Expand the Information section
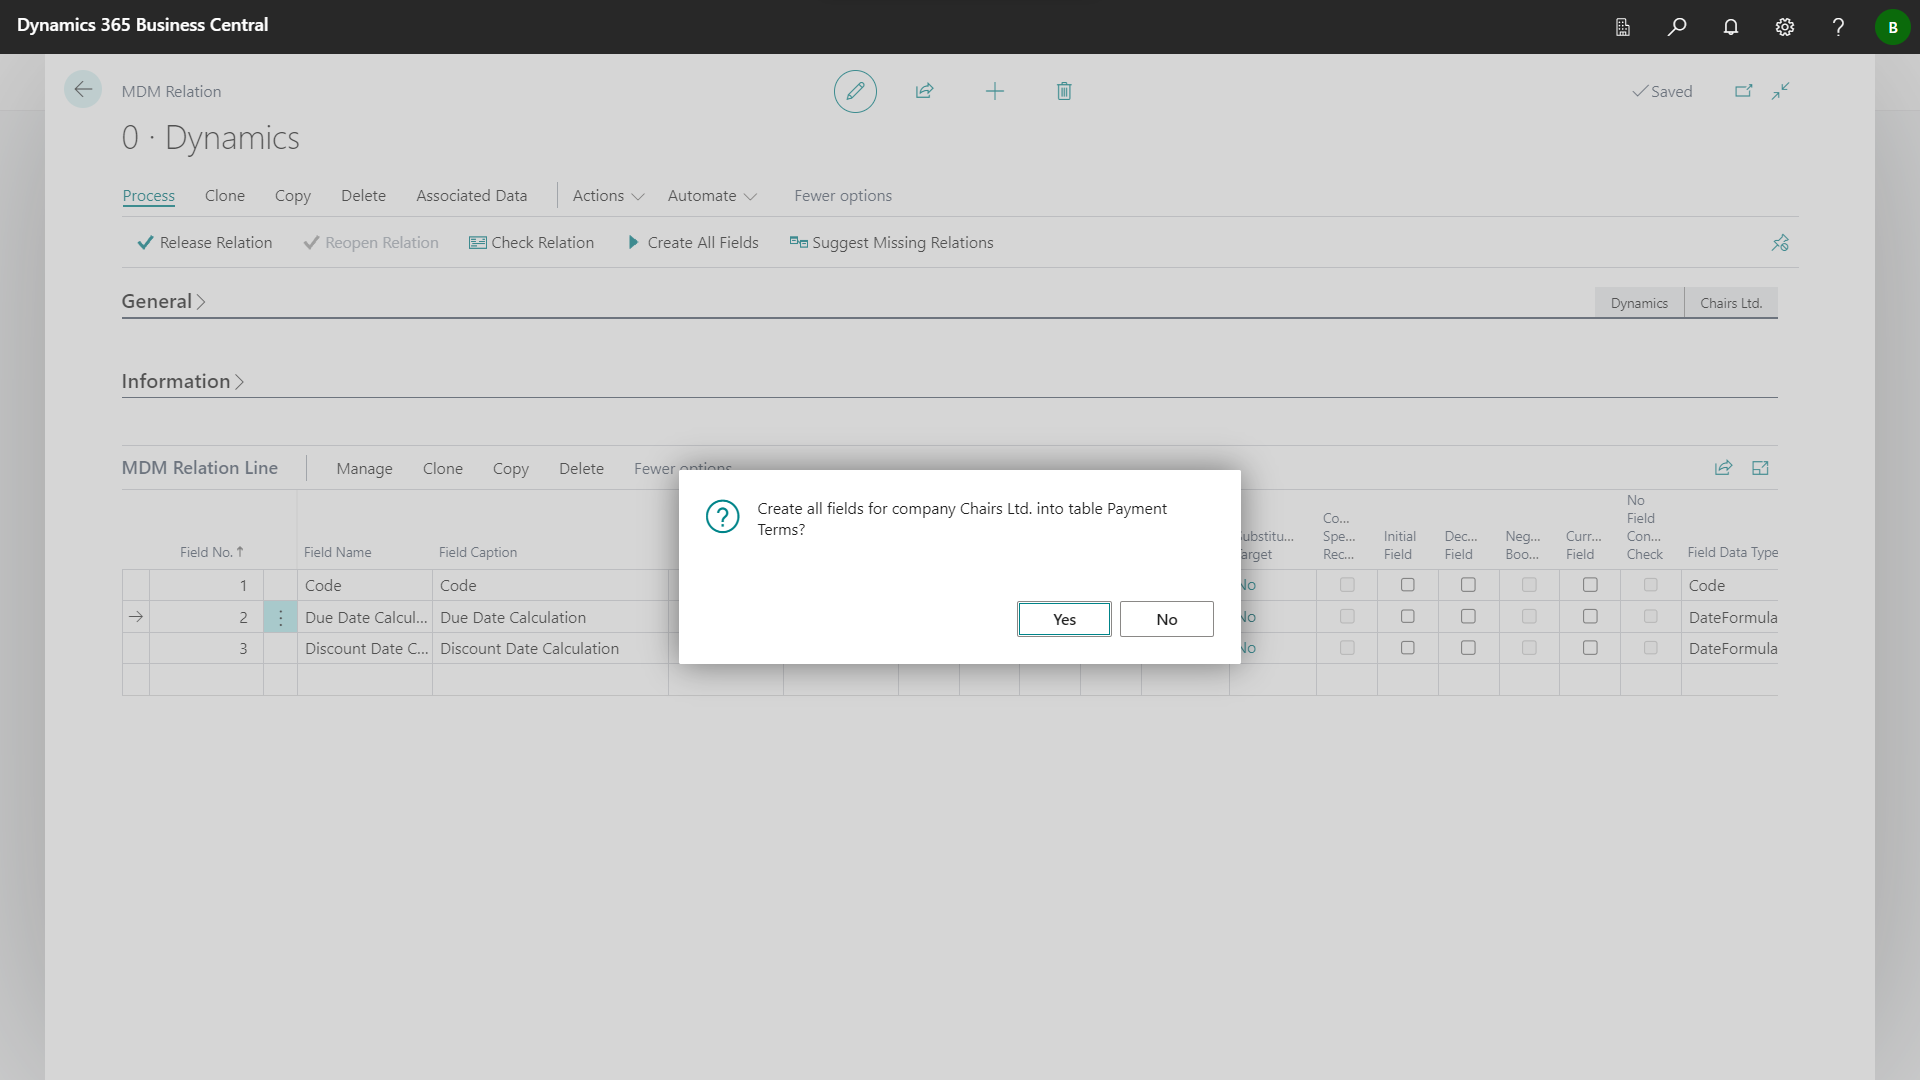Viewport: 1920px width, 1080px height. pos(183,381)
